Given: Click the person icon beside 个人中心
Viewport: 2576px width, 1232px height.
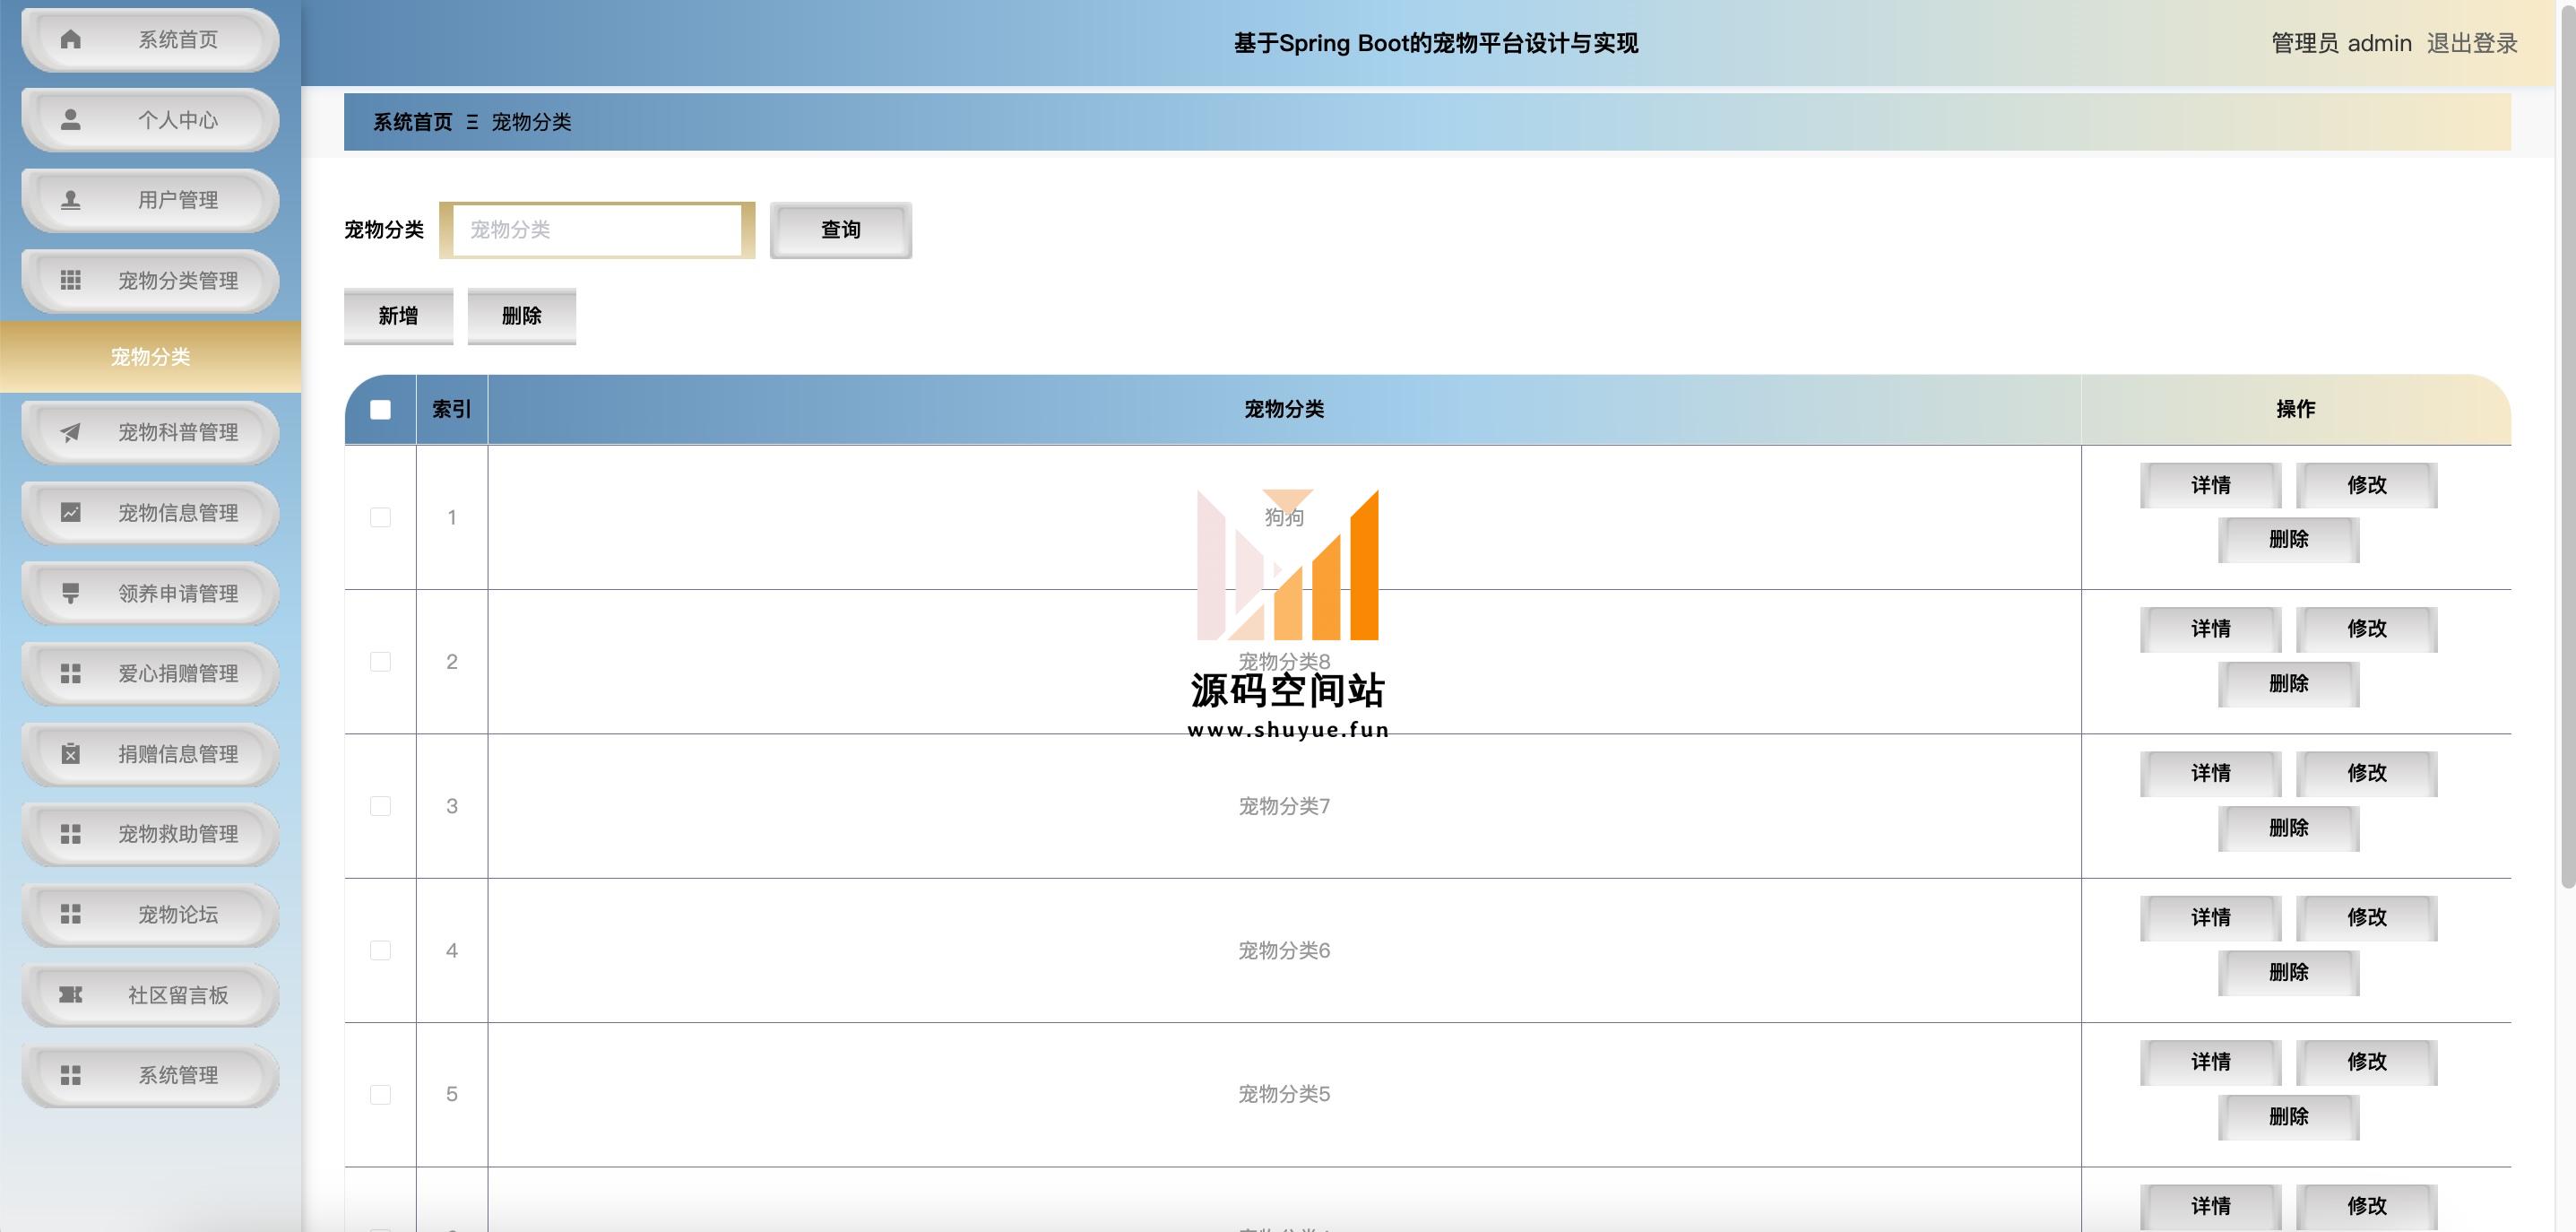Looking at the screenshot, I should pos(70,120).
